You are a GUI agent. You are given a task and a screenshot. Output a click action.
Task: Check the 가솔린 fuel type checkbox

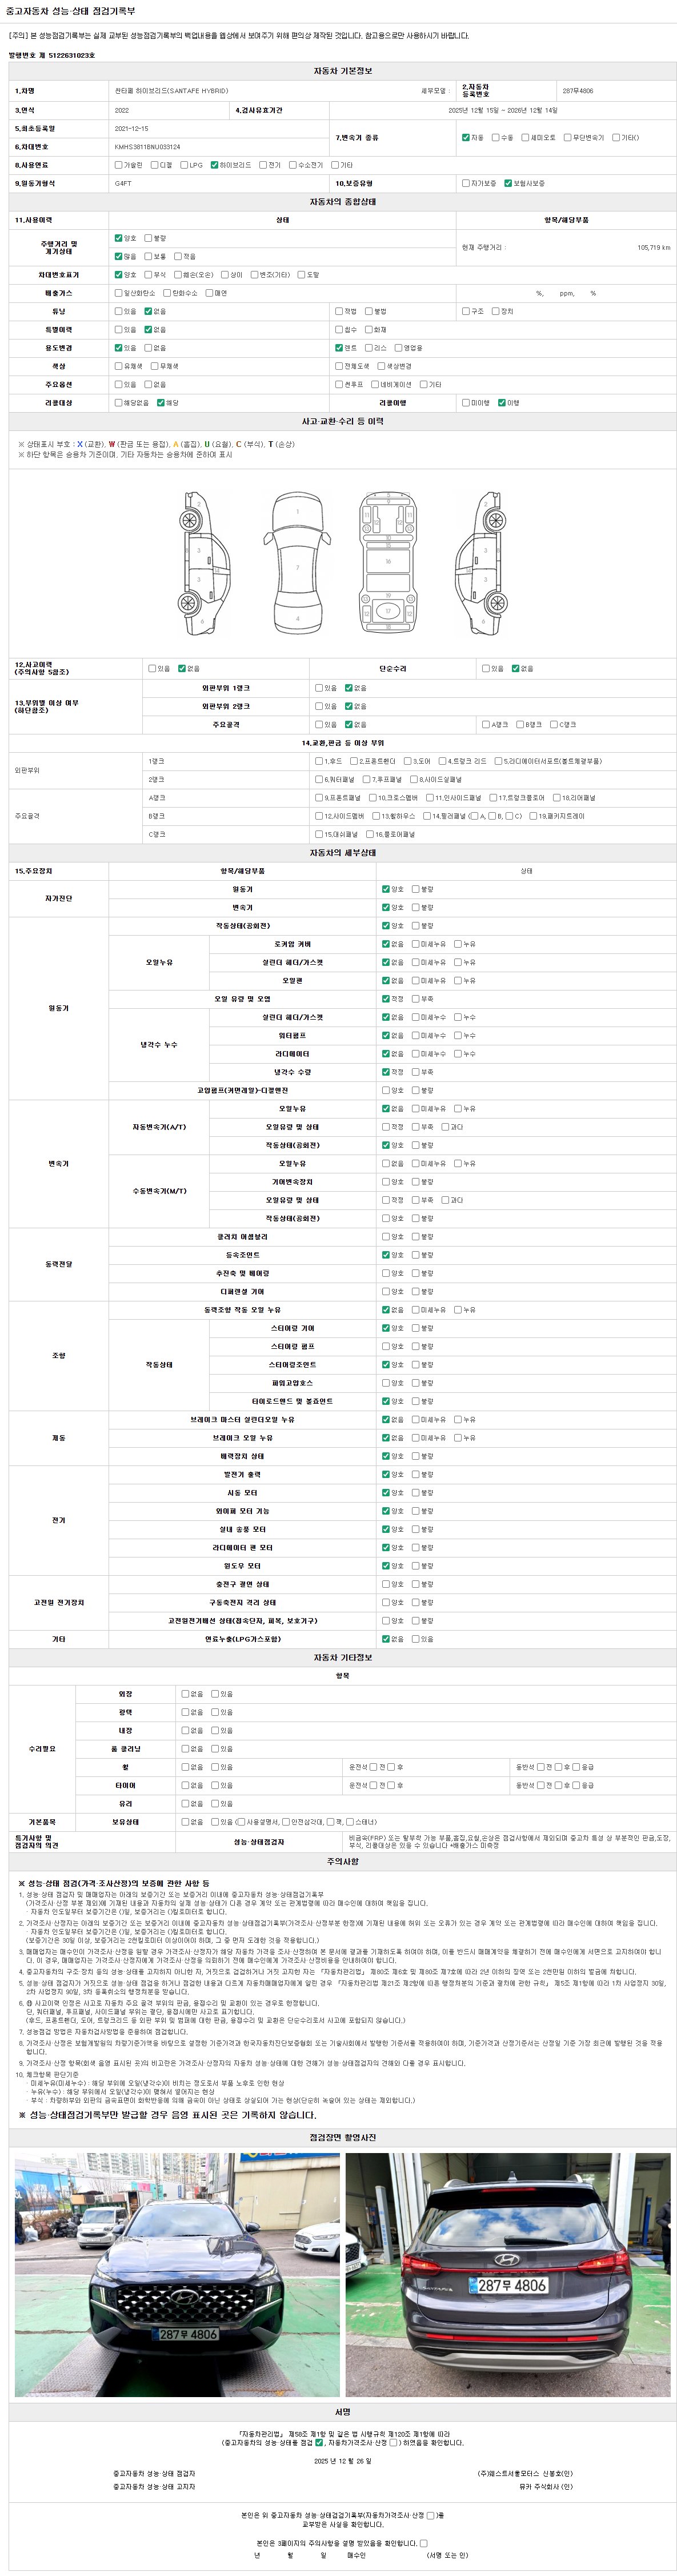[x=118, y=165]
